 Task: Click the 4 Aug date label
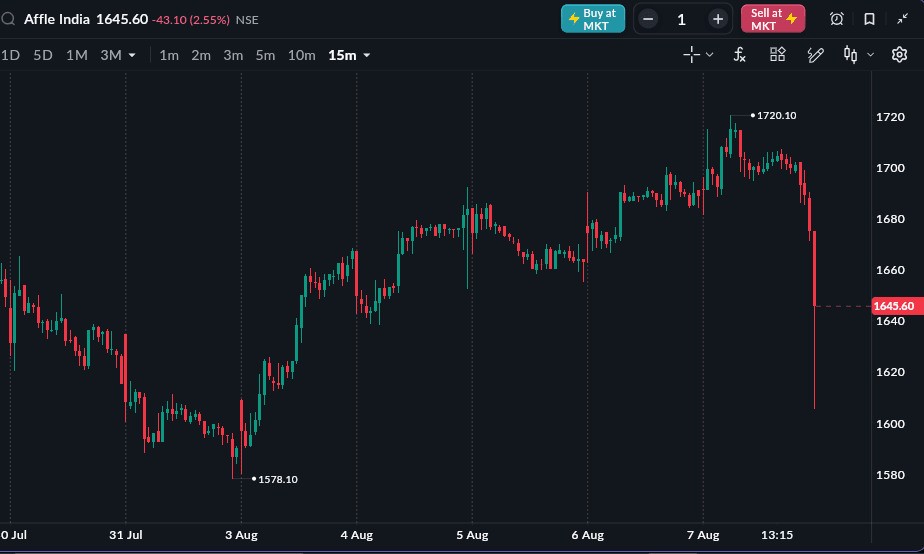357,535
